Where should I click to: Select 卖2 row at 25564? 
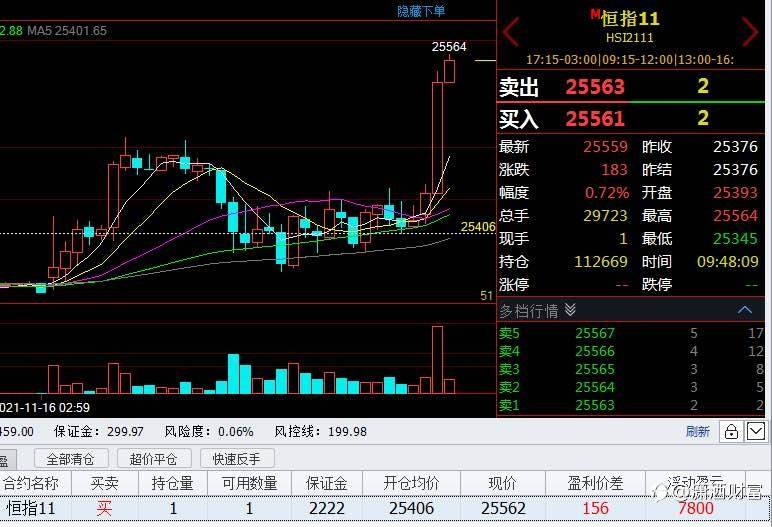click(x=631, y=387)
